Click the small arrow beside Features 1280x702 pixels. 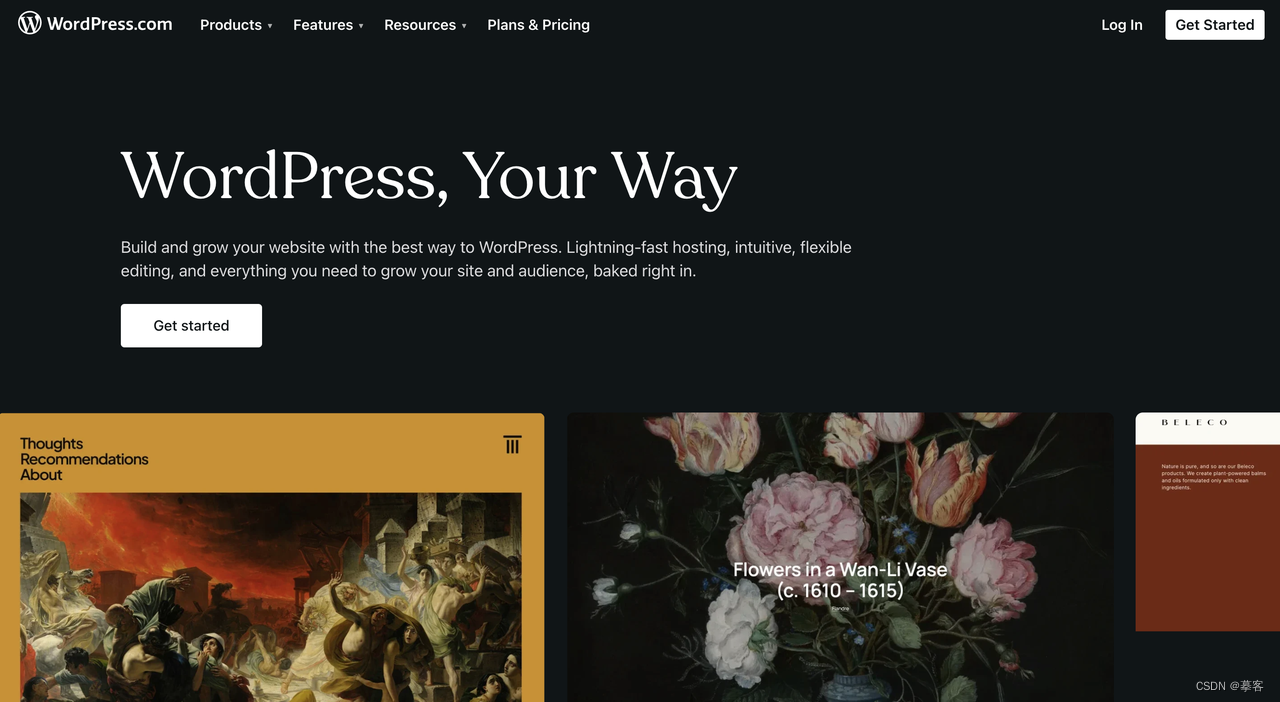point(361,26)
